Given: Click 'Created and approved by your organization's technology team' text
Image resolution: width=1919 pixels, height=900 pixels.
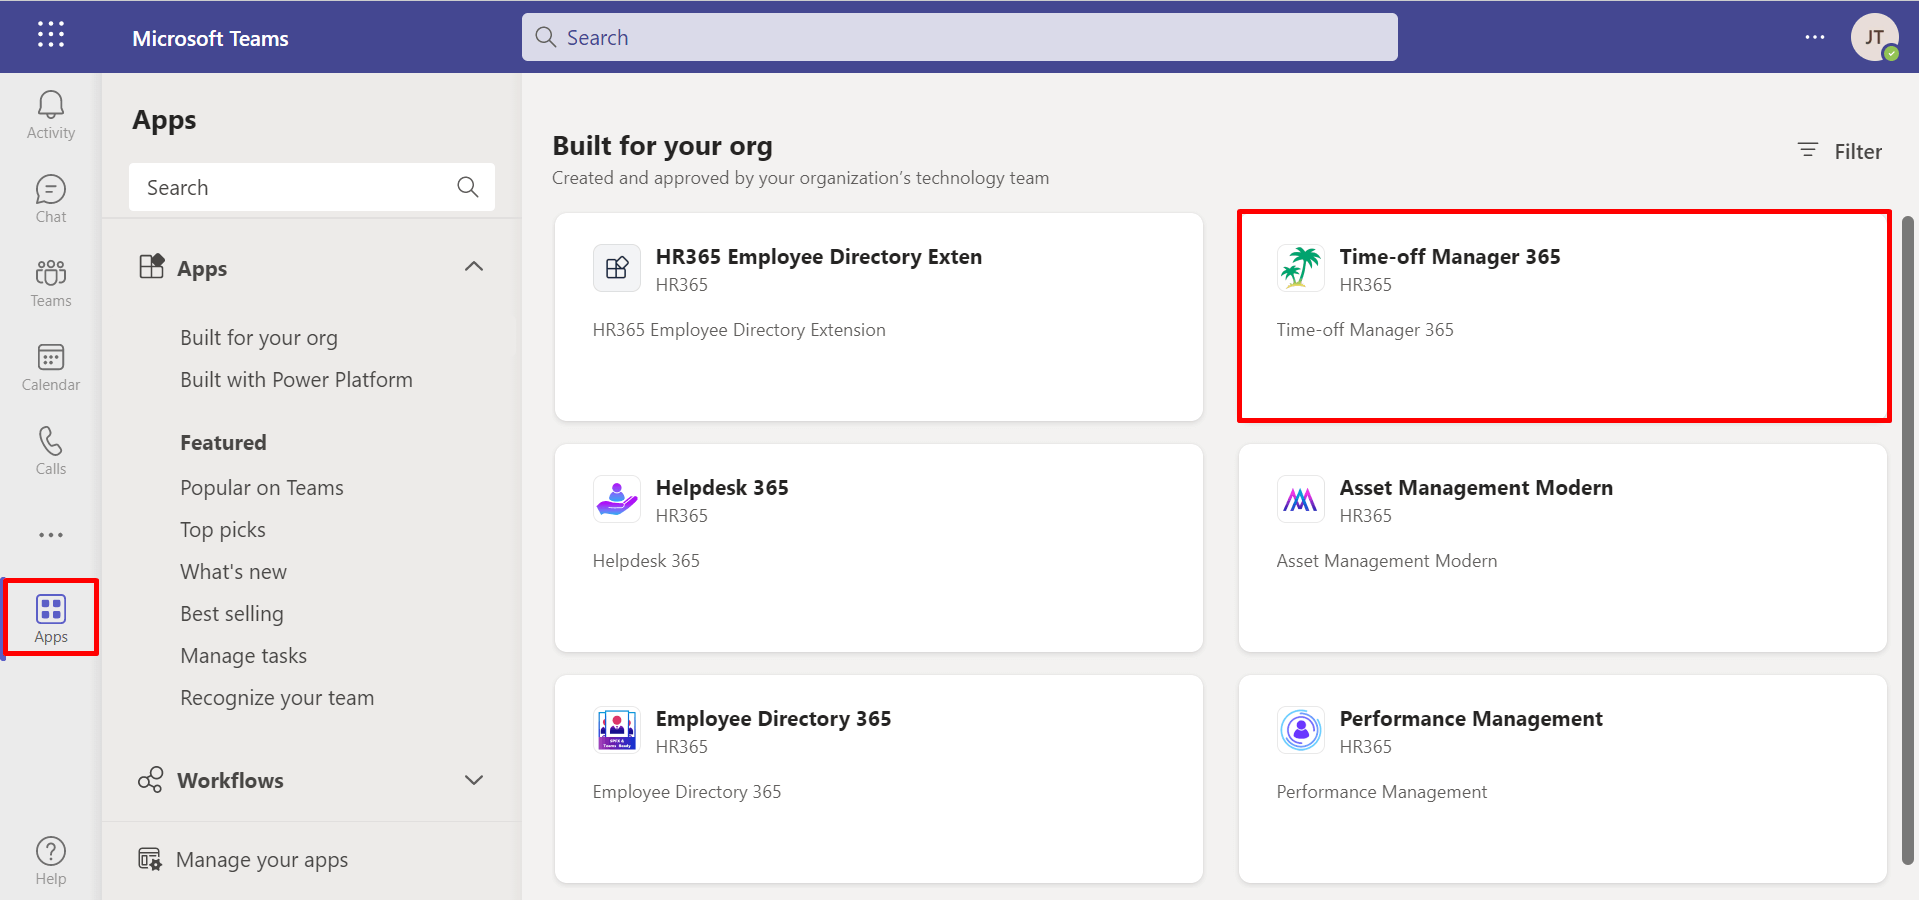Looking at the screenshot, I should tap(800, 178).
